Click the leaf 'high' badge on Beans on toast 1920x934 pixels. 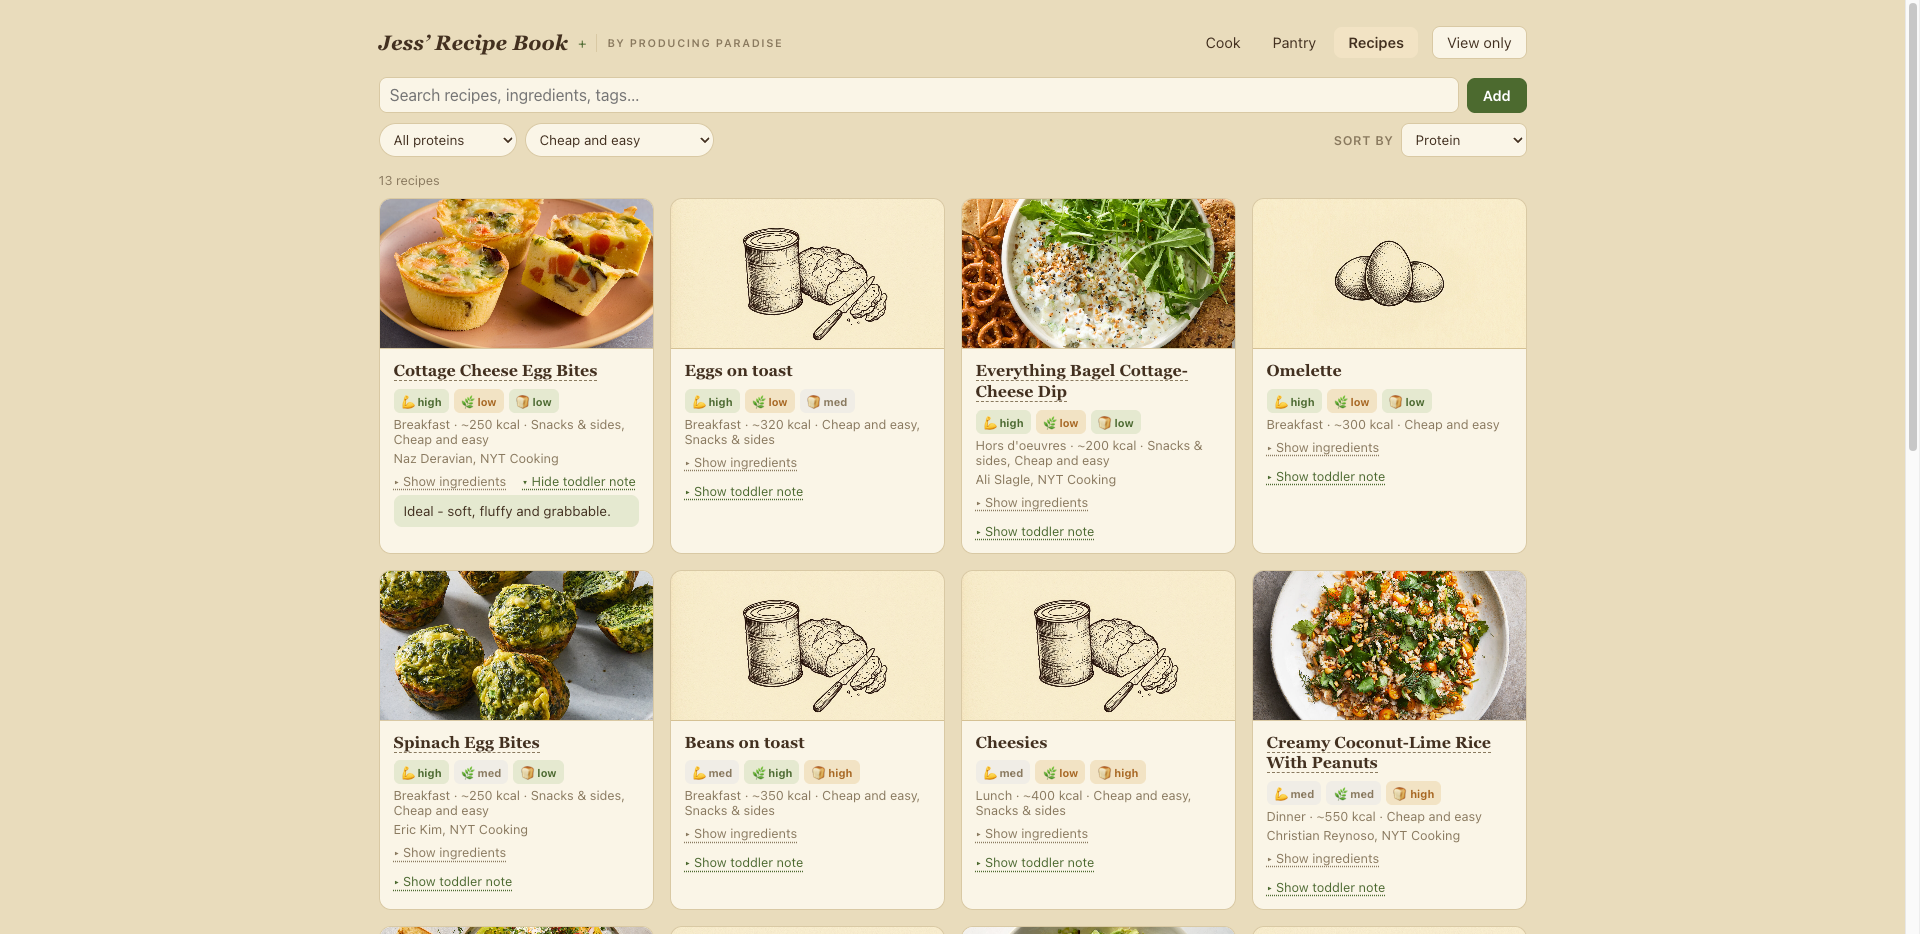pyautogui.click(x=772, y=773)
